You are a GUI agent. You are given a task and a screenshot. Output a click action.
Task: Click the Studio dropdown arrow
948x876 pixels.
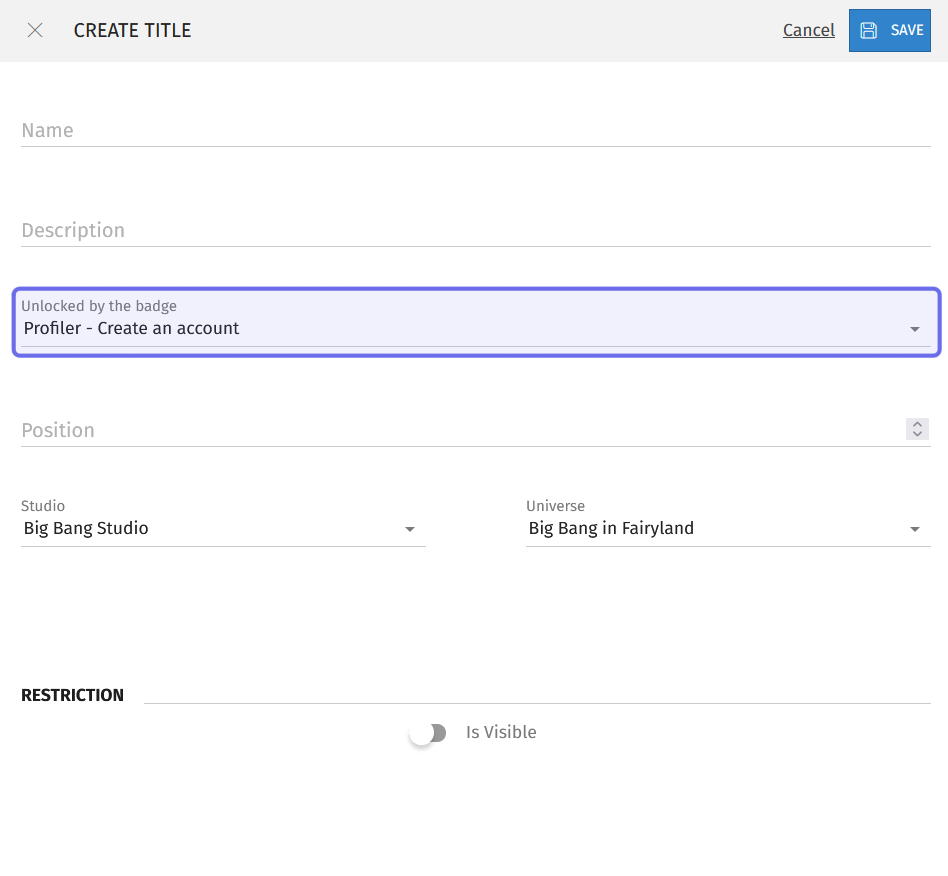(x=410, y=529)
